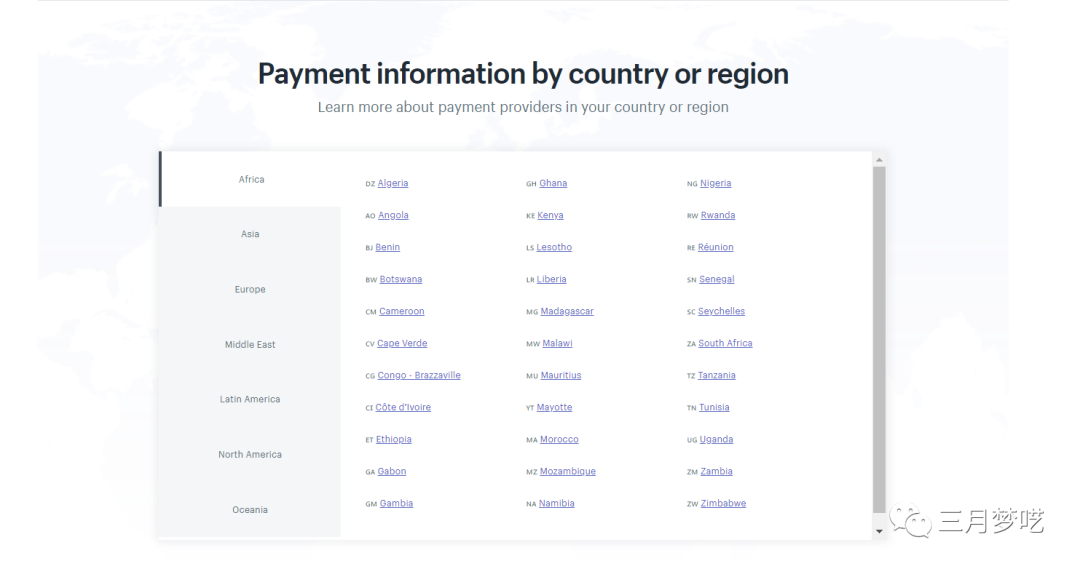Click the Mozambique link
Screen dimensions: 1080x569
point(568,472)
